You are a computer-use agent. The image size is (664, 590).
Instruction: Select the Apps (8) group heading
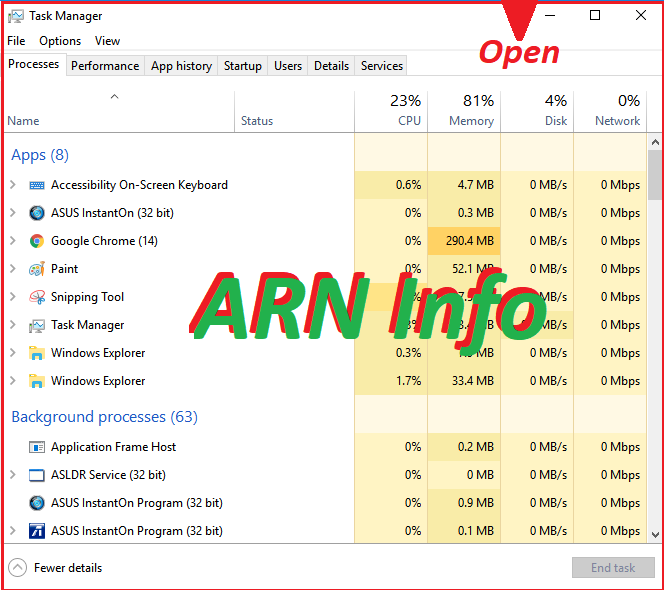(x=40, y=155)
